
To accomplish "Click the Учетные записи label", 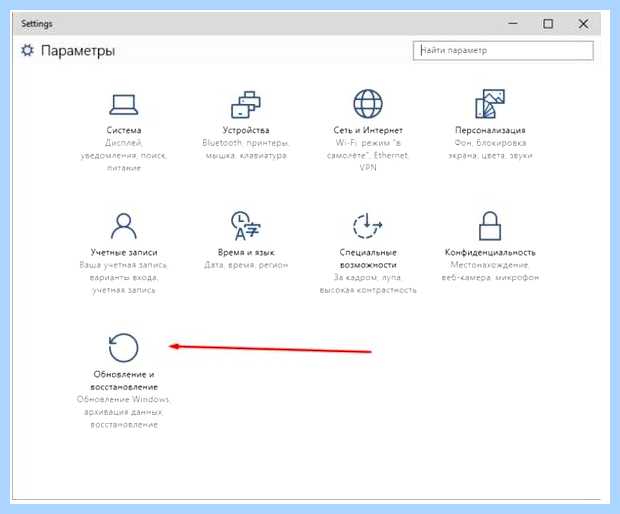I will tap(124, 252).
